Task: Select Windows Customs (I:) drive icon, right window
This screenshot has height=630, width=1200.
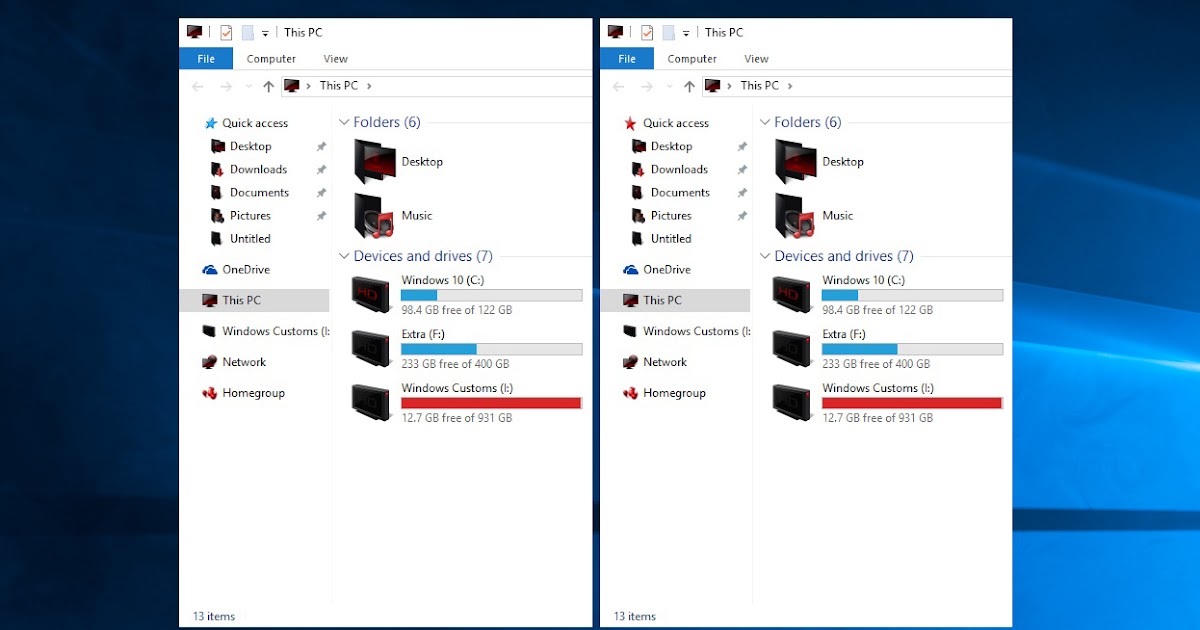Action: [x=792, y=403]
